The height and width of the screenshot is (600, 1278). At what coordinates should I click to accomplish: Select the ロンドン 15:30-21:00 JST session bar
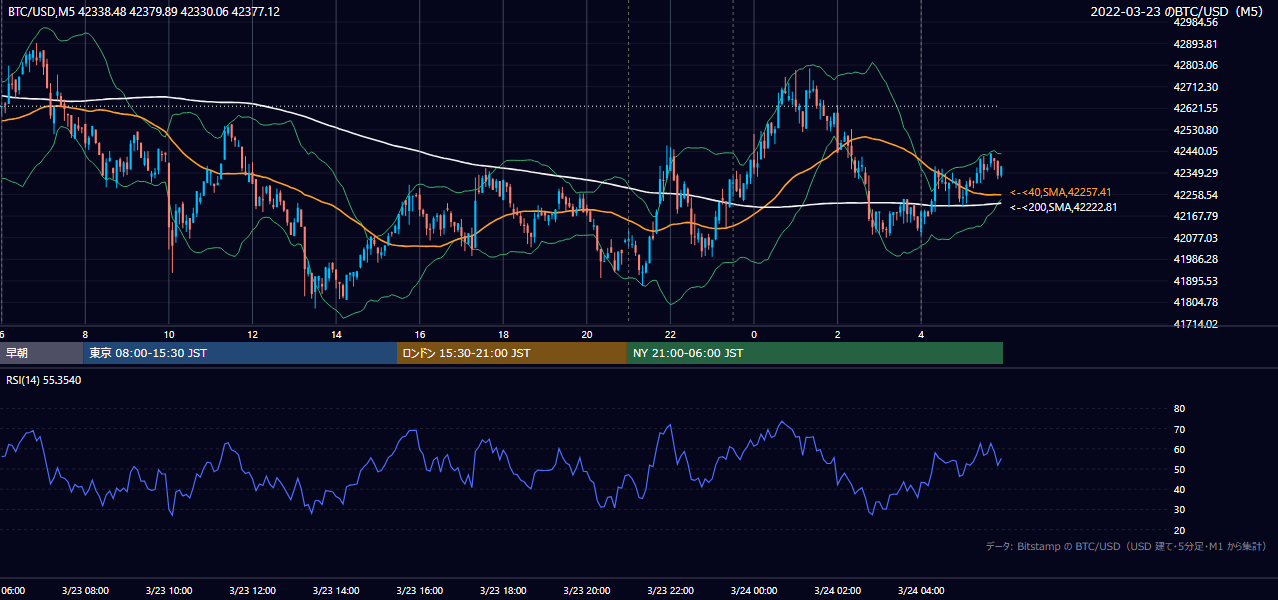[x=512, y=353]
